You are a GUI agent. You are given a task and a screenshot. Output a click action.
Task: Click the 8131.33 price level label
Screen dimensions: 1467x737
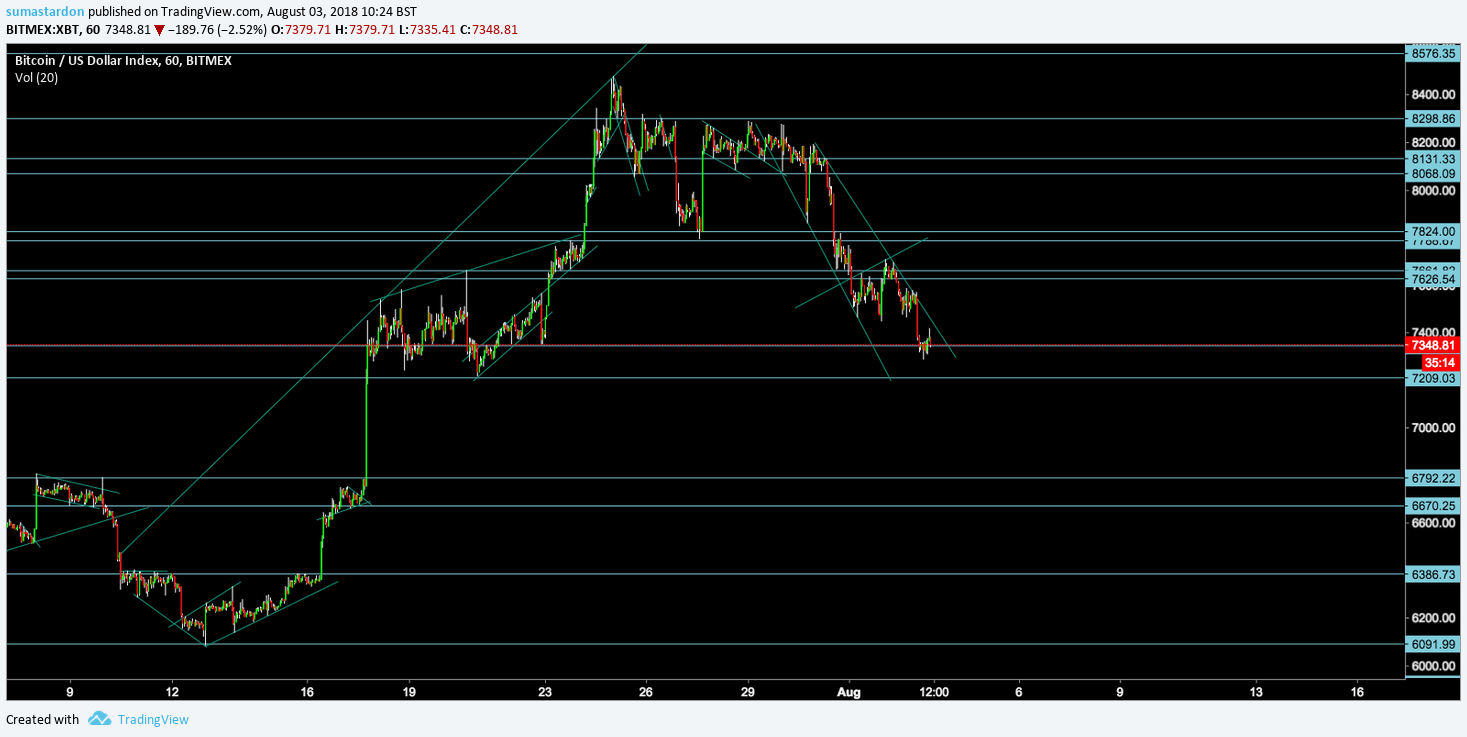(1432, 159)
